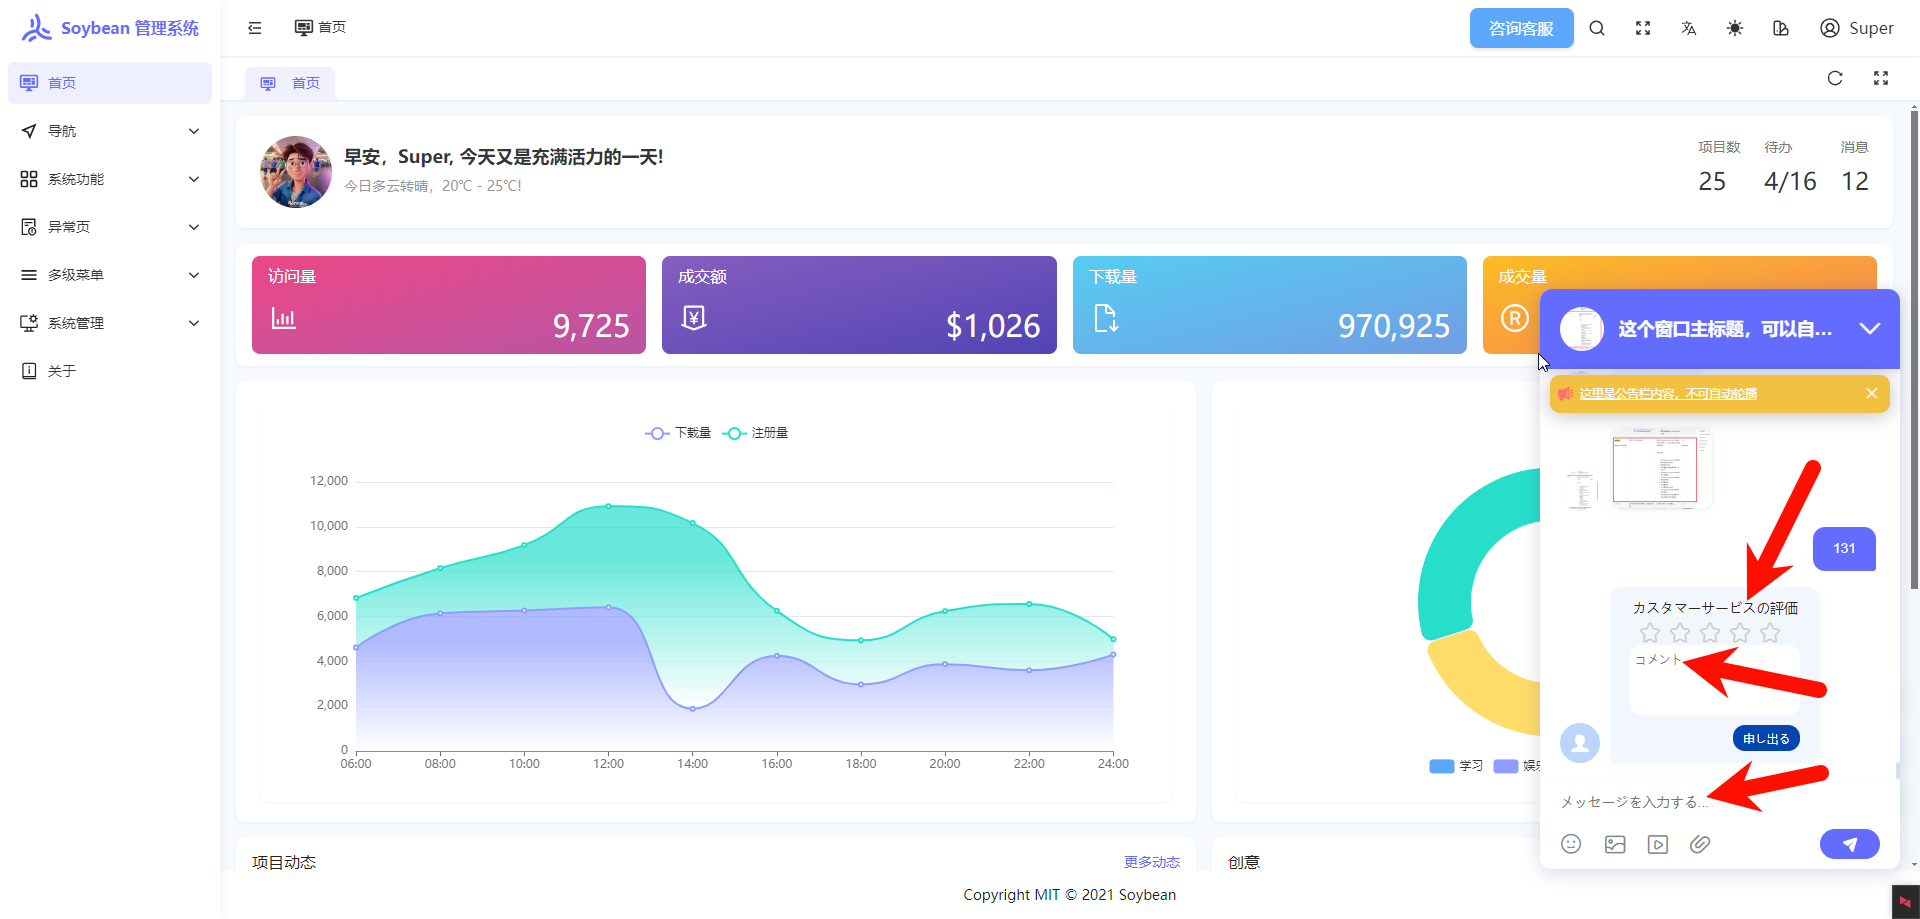Open the 关于 menu item
The width and height of the screenshot is (1920, 919).
(x=62, y=371)
